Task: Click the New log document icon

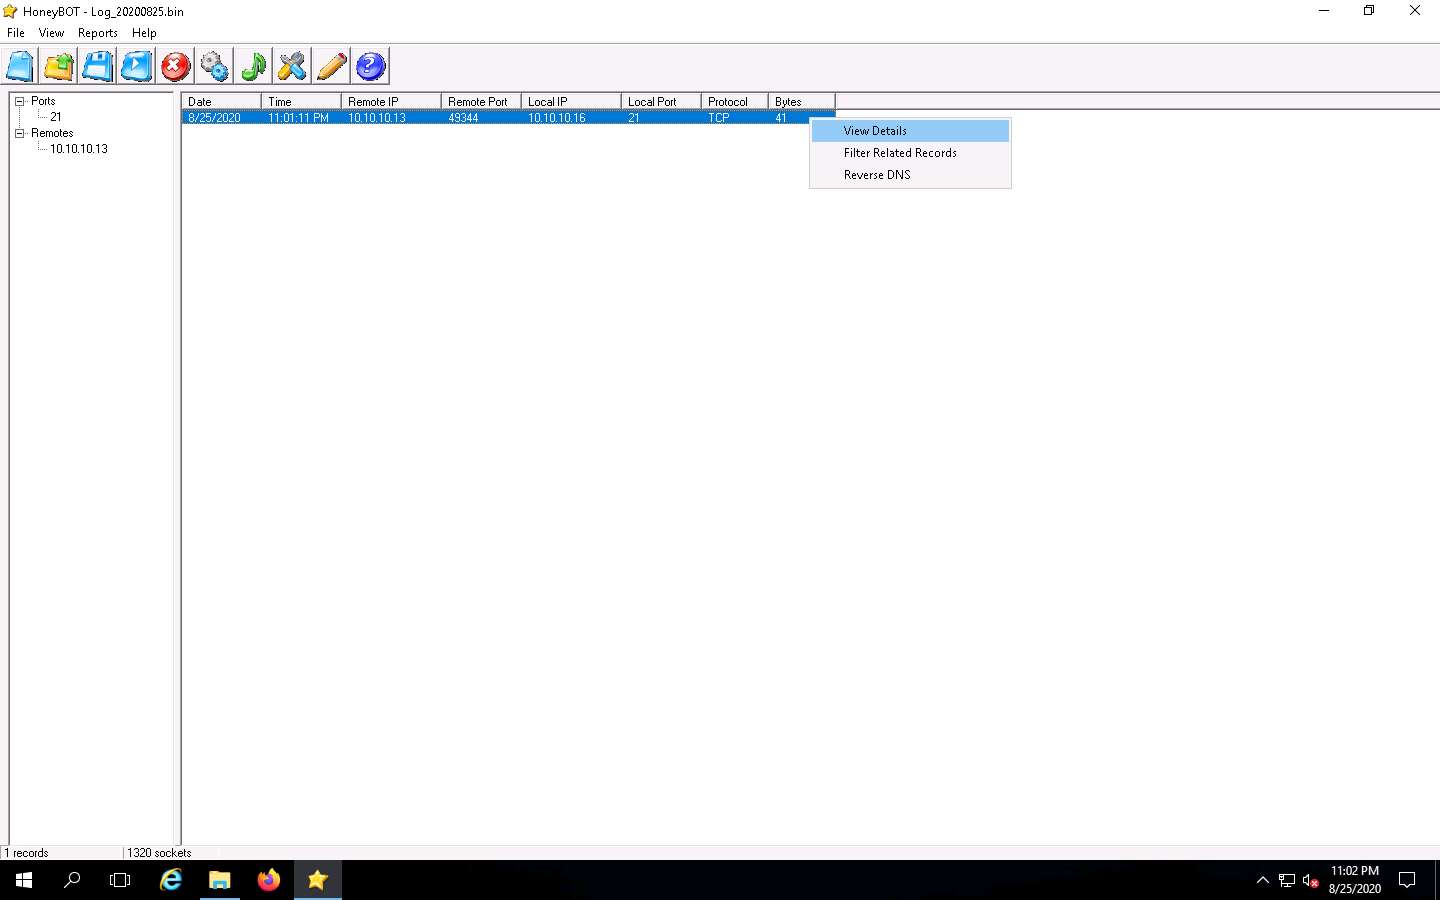Action: tap(20, 67)
